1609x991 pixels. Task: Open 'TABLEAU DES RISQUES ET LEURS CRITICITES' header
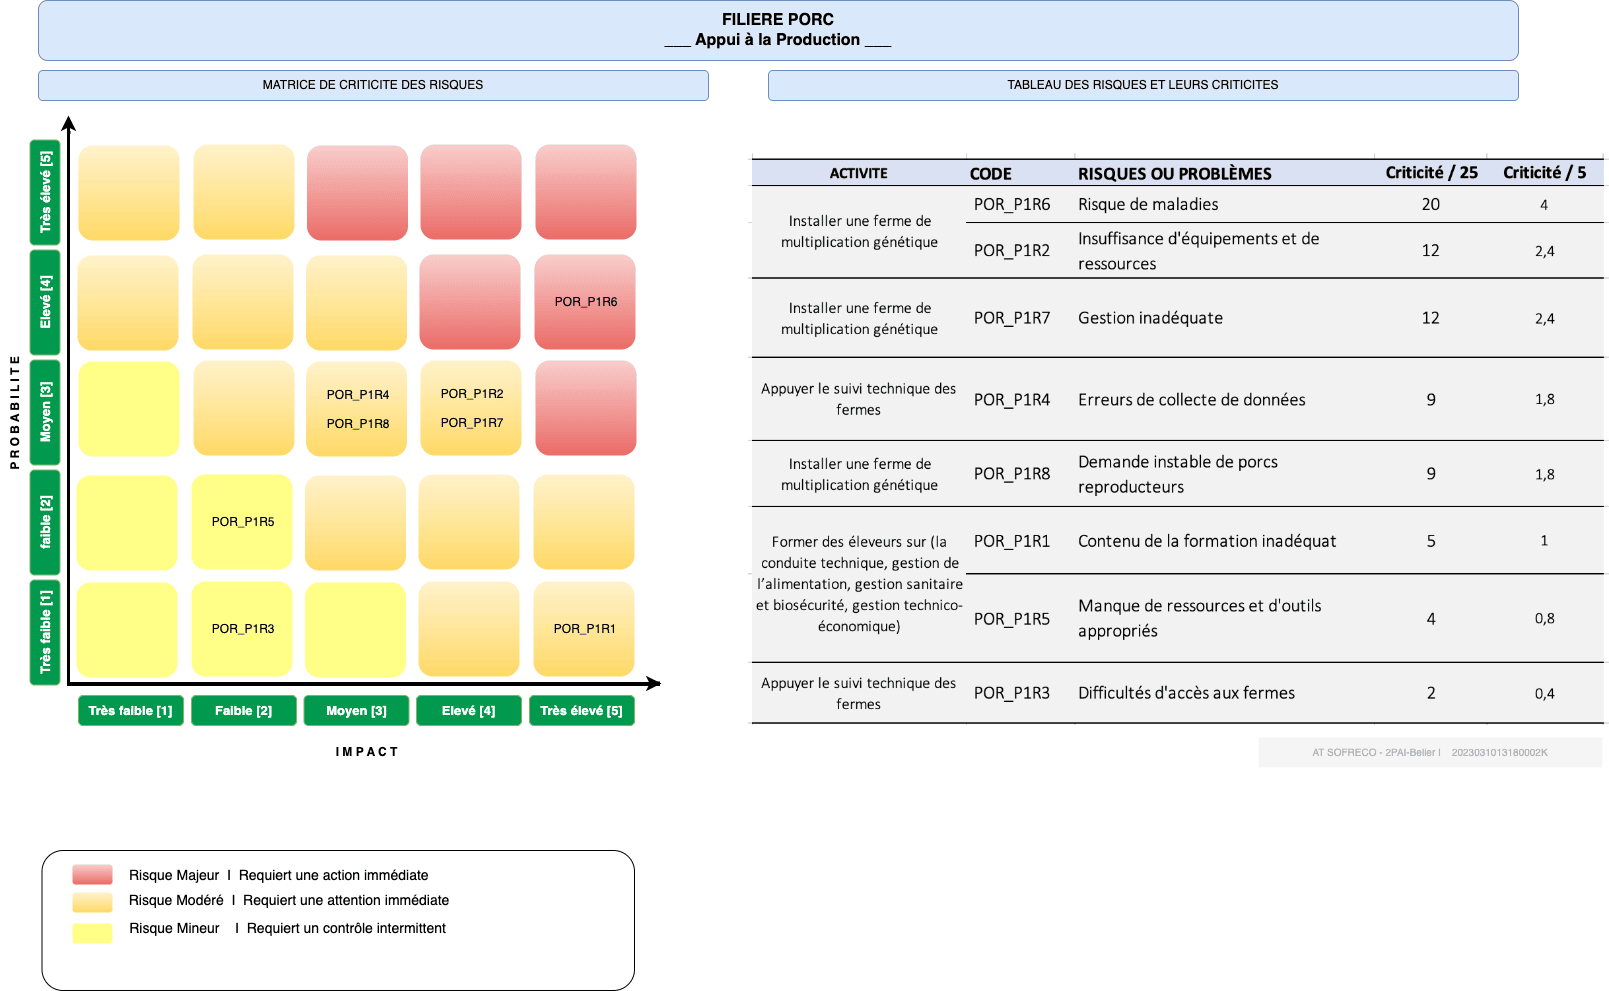(1142, 85)
